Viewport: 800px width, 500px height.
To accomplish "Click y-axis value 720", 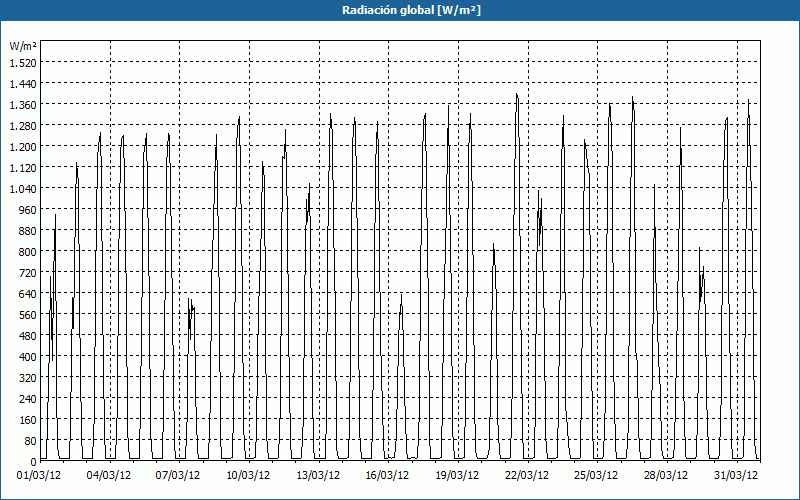I will pyautogui.click(x=28, y=273).
